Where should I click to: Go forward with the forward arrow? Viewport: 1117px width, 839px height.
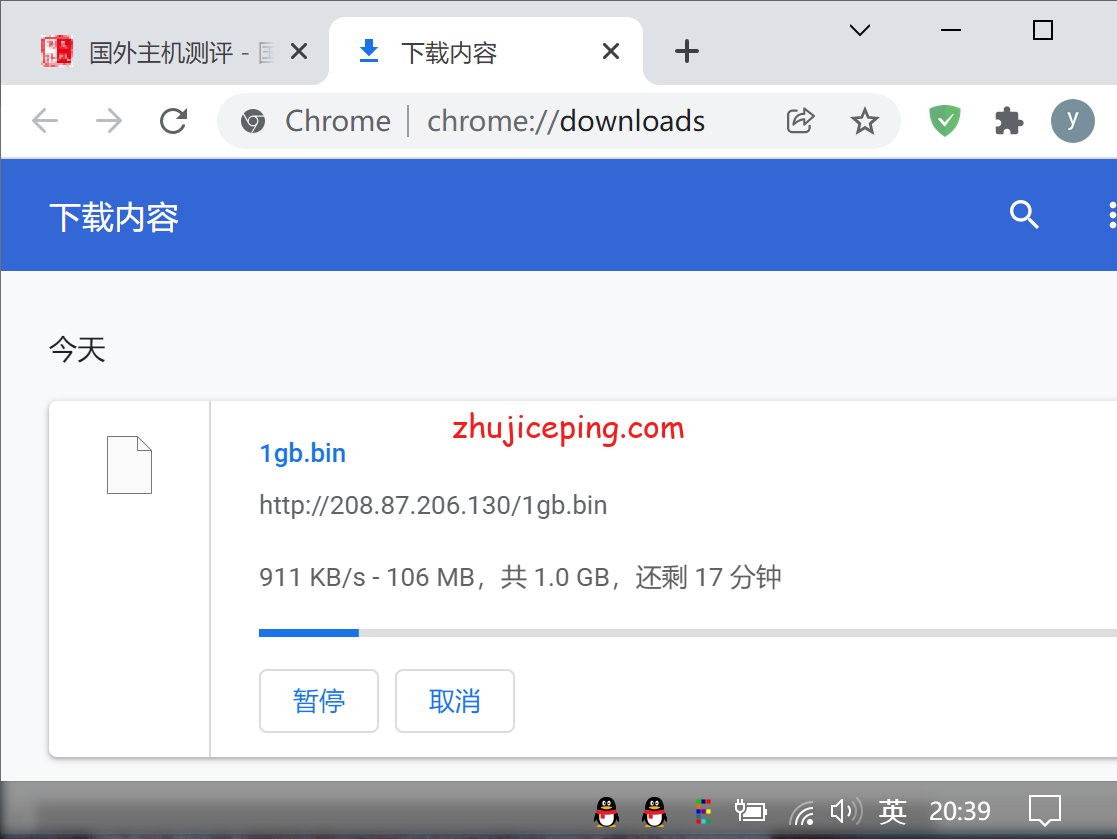coord(109,121)
